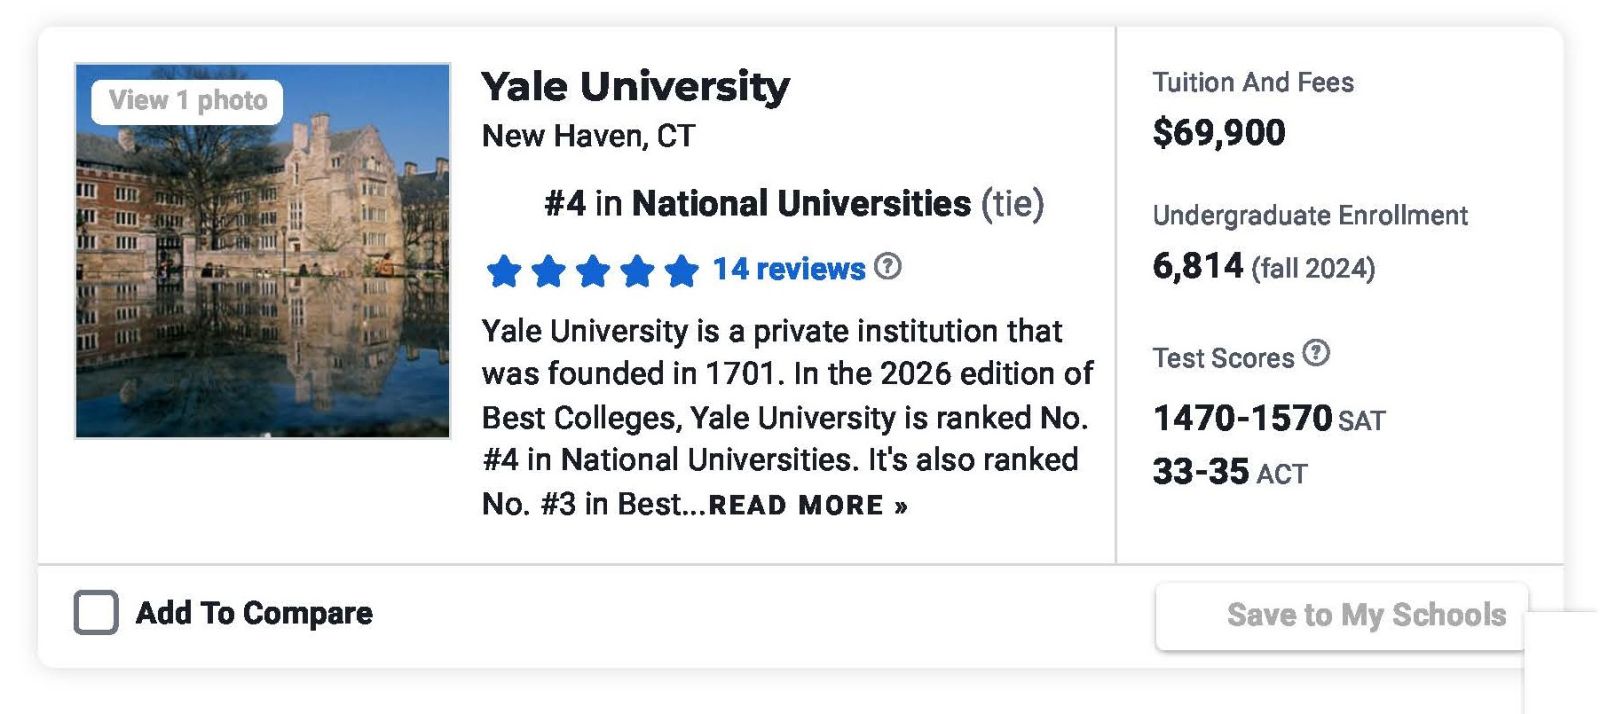Screen dimensions: 1600x714
Task: Click the 6,814 undergraduate enrollment figure
Action: click(1198, 266)
